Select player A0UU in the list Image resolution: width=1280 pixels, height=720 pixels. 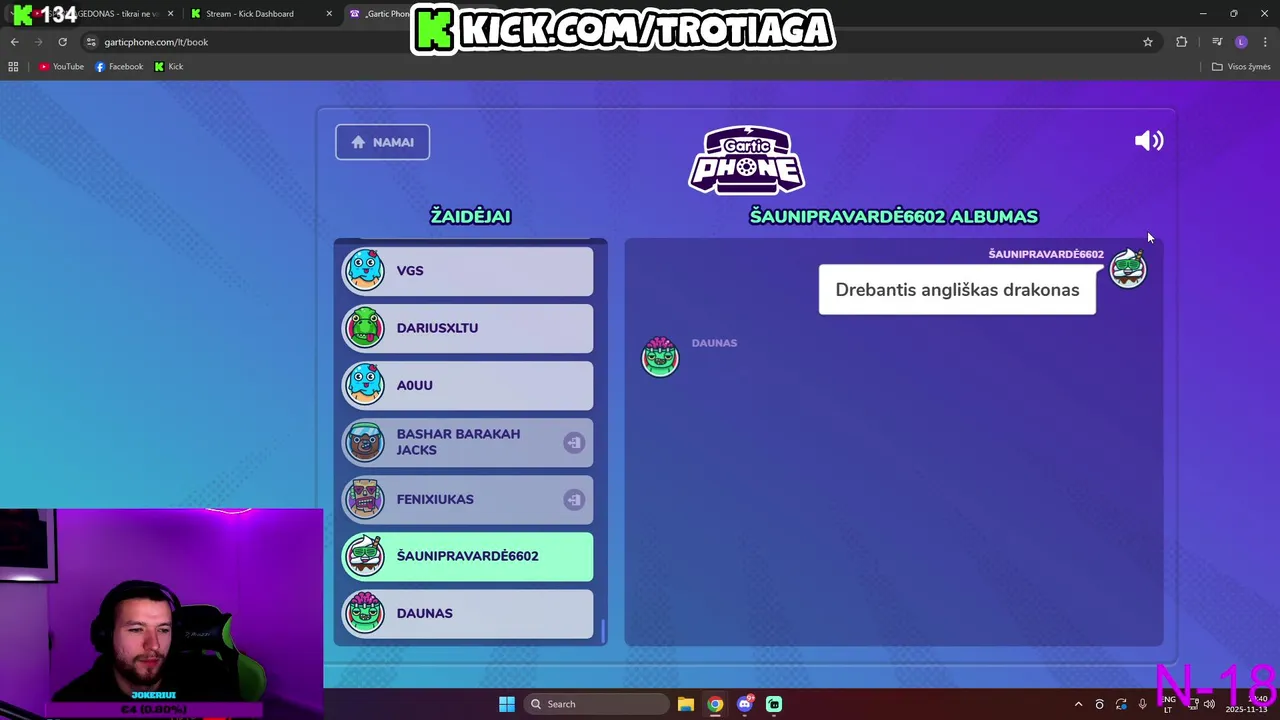(x=468, y=385)
